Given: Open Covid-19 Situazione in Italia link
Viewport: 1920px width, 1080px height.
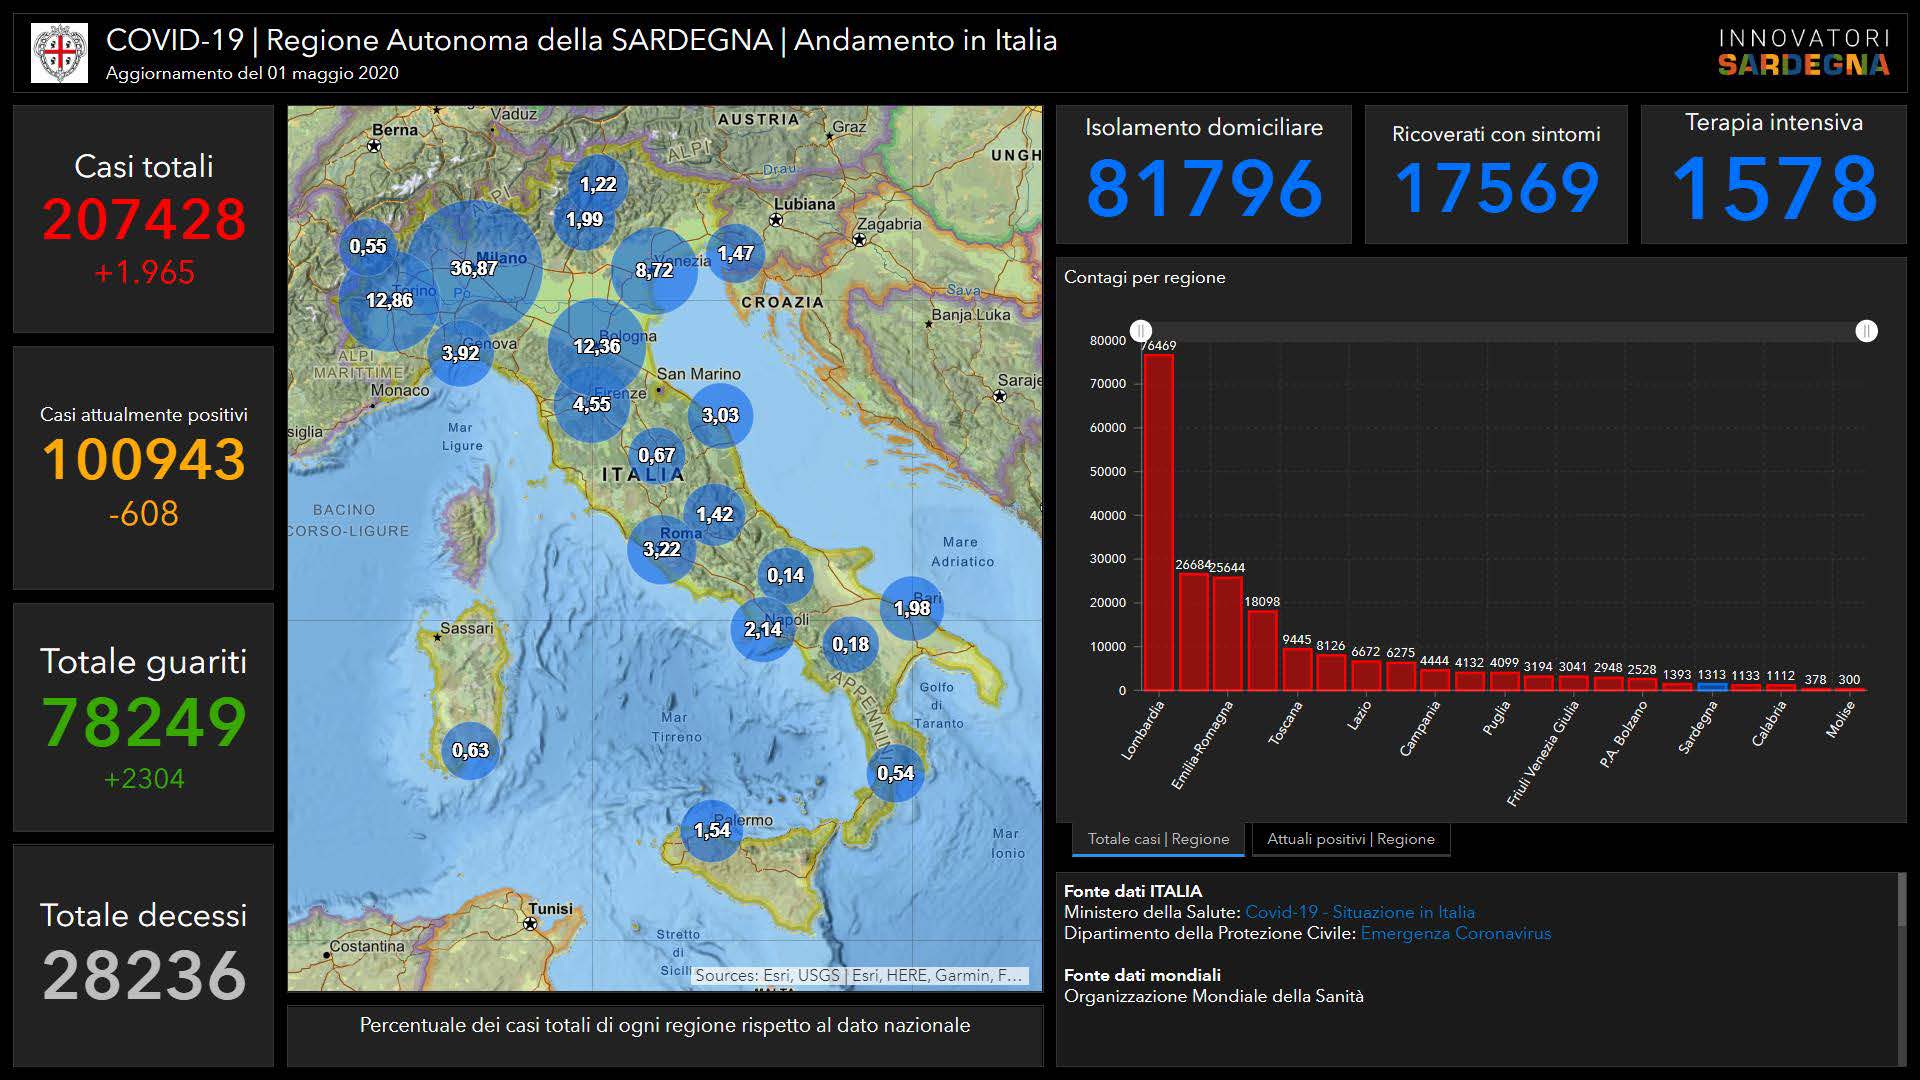Looking at the screenshot, I should click(x=1359, y=912).
